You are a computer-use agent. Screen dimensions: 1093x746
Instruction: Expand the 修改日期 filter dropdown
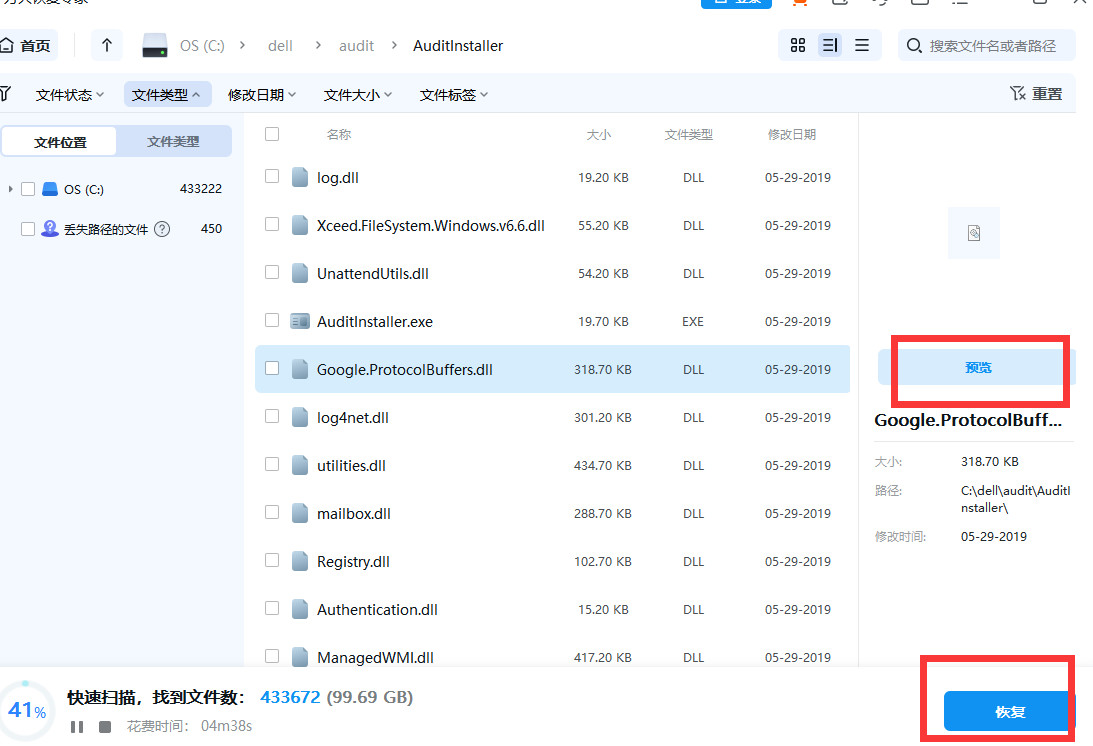262,95
